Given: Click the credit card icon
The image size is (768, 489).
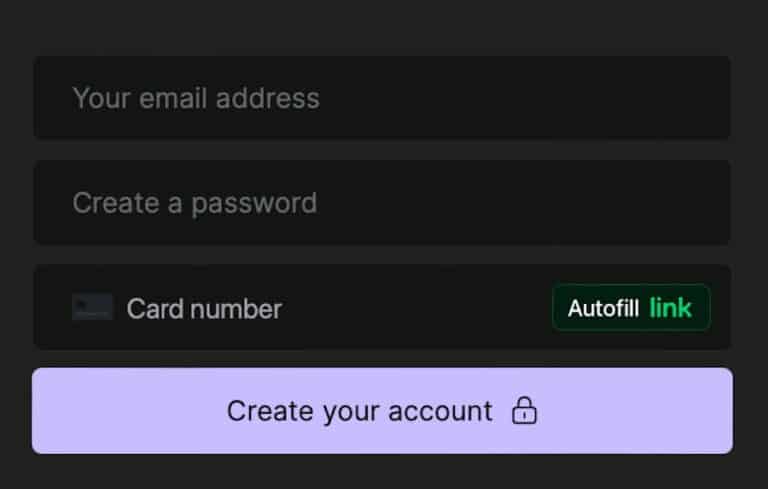Looking at the screenshot, I should (92, 308).
